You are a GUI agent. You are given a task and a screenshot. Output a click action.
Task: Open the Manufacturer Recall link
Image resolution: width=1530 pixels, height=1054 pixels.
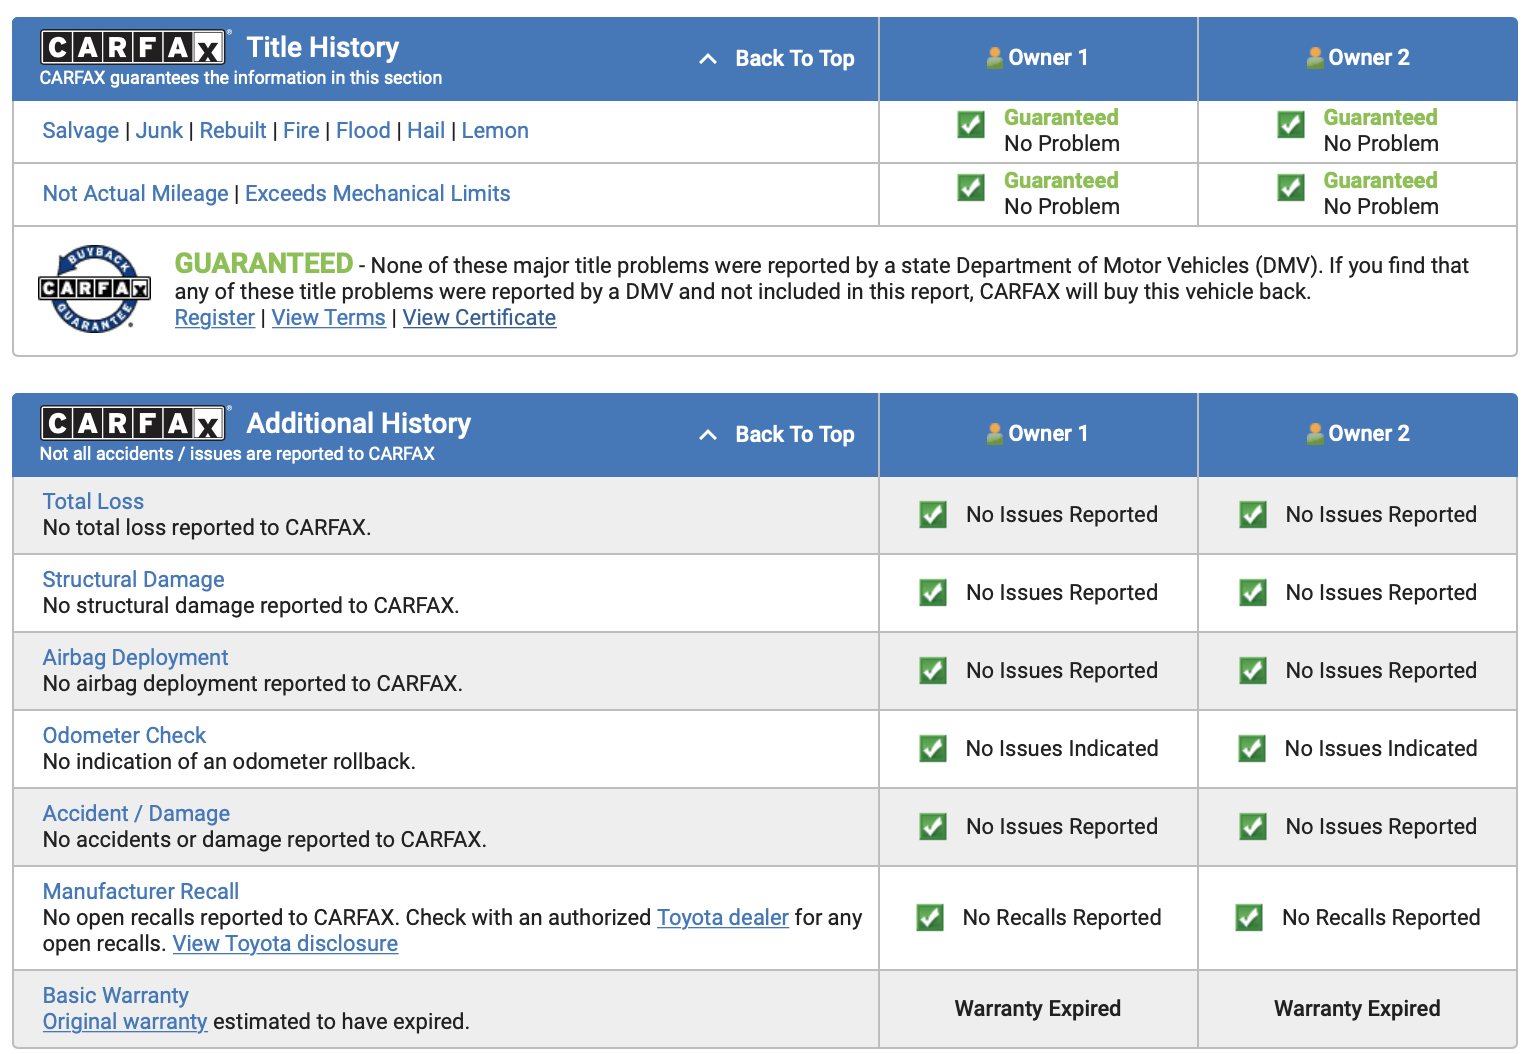141,892
